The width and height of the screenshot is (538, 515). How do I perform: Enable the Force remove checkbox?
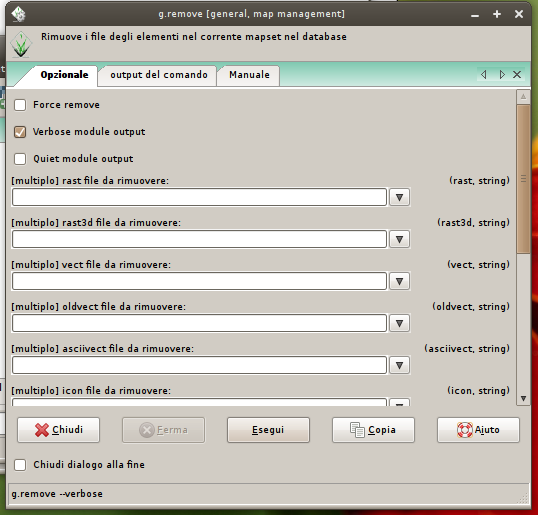pos(20,105)
